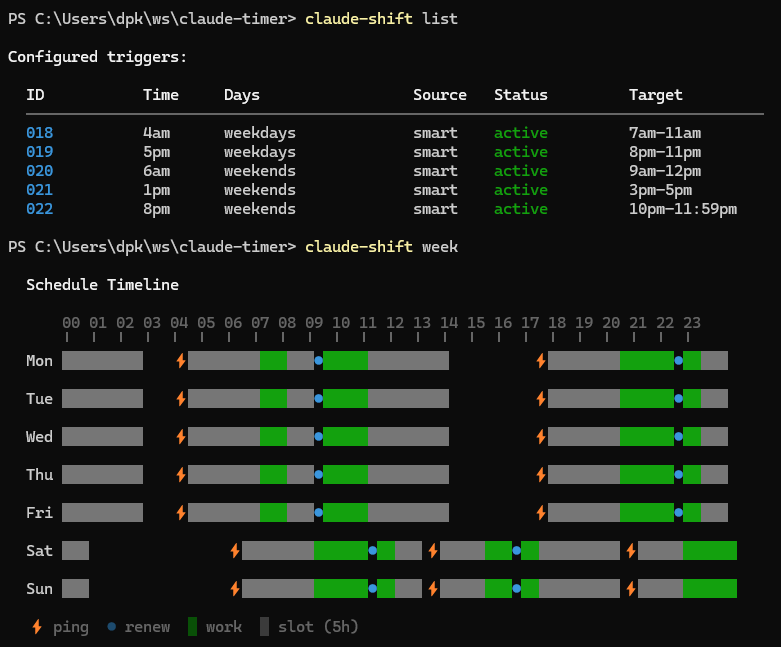
Task: Click the Wed row ping bolt near hour 04
Action: (x=181, y=437)
